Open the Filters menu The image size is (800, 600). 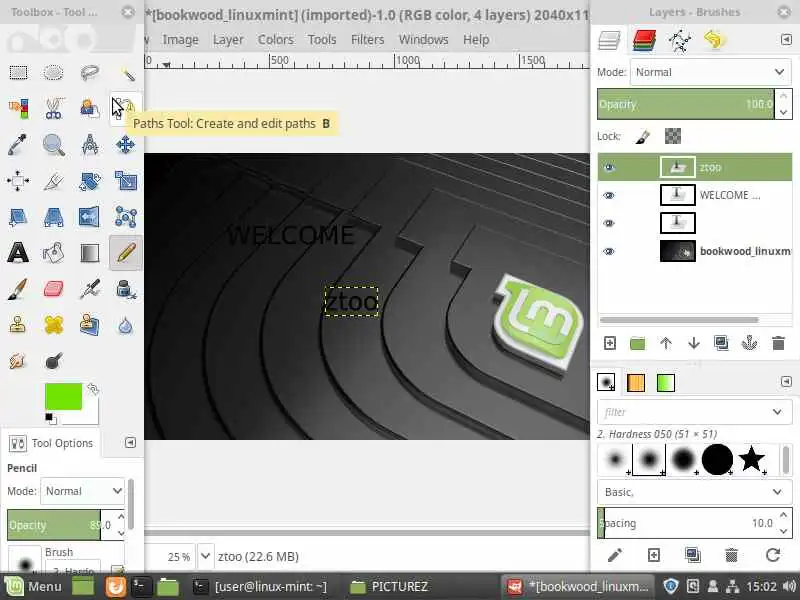pos(367,39)
